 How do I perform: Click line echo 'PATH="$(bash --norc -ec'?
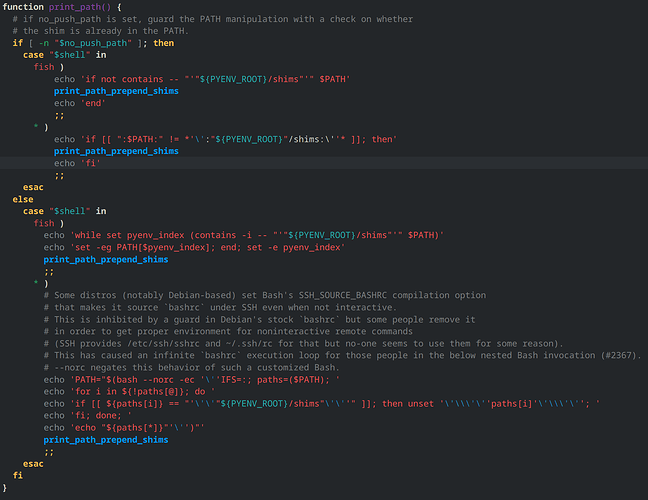(192, 380)
